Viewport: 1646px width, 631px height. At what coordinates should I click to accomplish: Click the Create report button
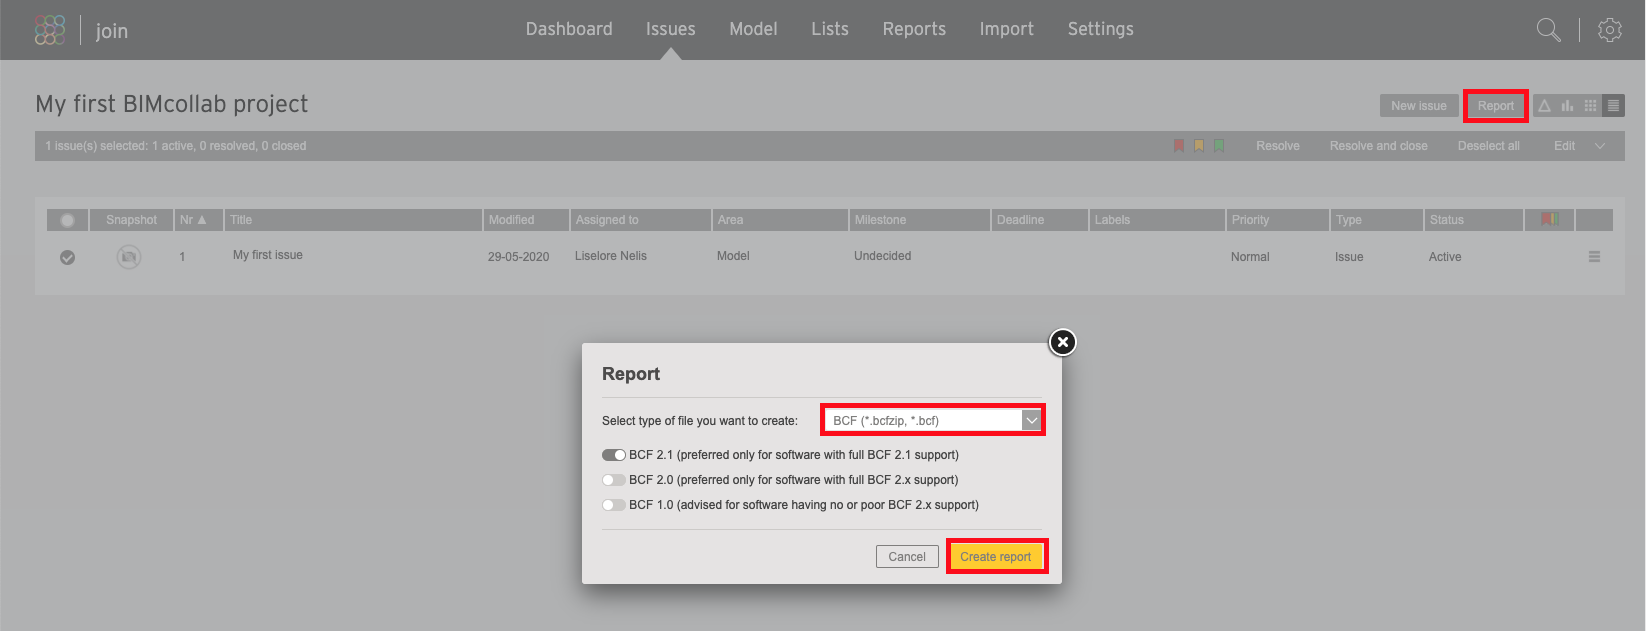coord(996,557)
